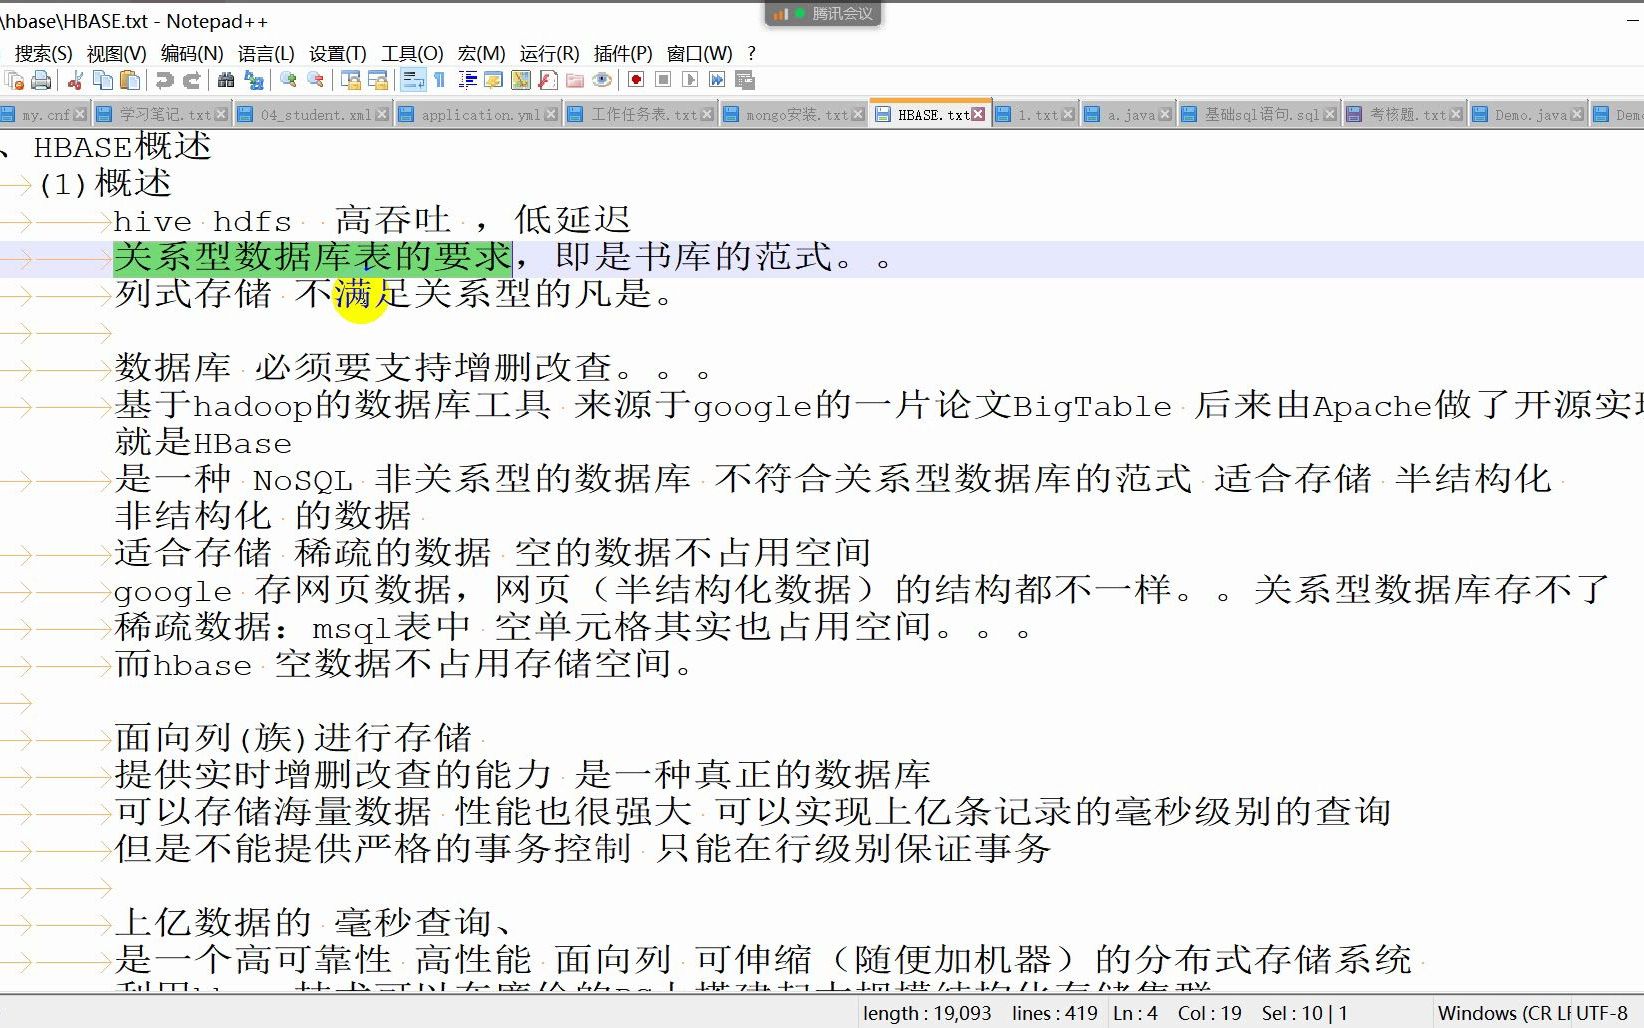Image resolution: width=1644 pixels, height=1028 pixels.
Task: Open the 运行(R) menu
Action: 550,53
